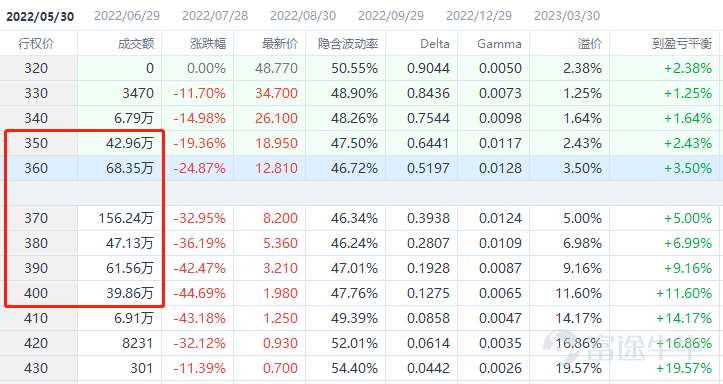Select strike price 370 cell
723x384 pixels.
39,218
